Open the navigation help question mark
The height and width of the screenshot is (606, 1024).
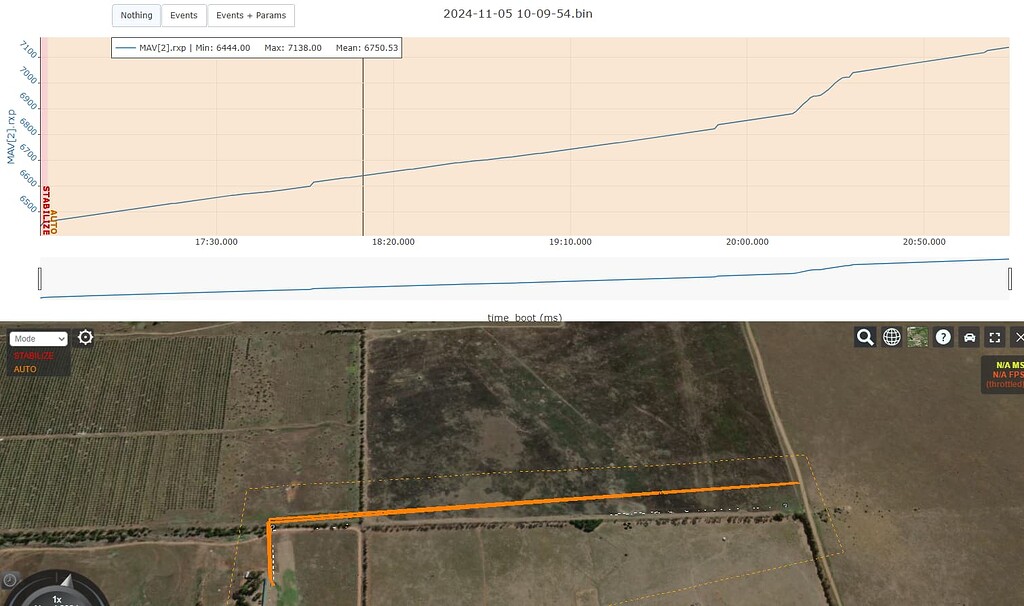pos(943,337)
